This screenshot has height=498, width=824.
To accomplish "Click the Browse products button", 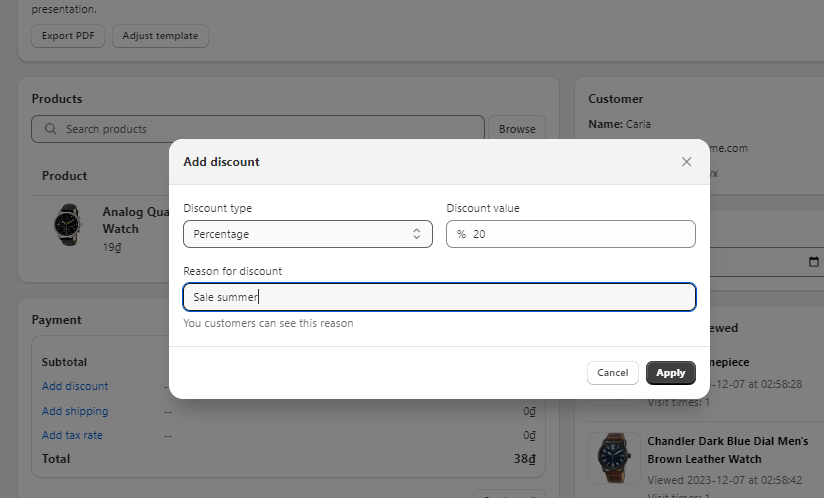I will click(517, 129).
